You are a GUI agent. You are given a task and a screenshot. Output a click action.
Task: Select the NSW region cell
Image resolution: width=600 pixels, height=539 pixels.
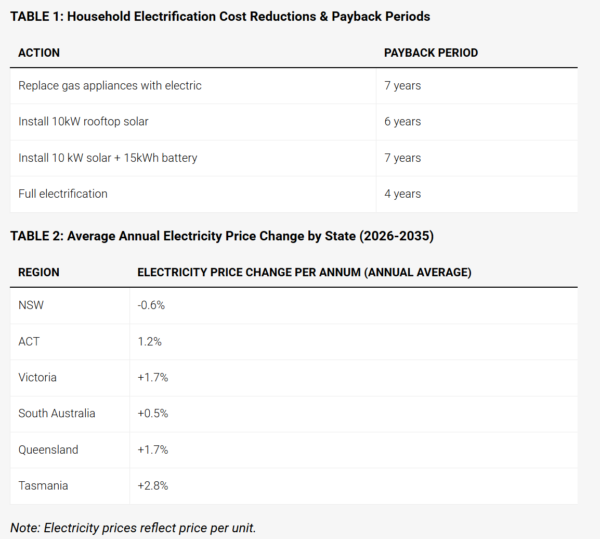[31, 305]
